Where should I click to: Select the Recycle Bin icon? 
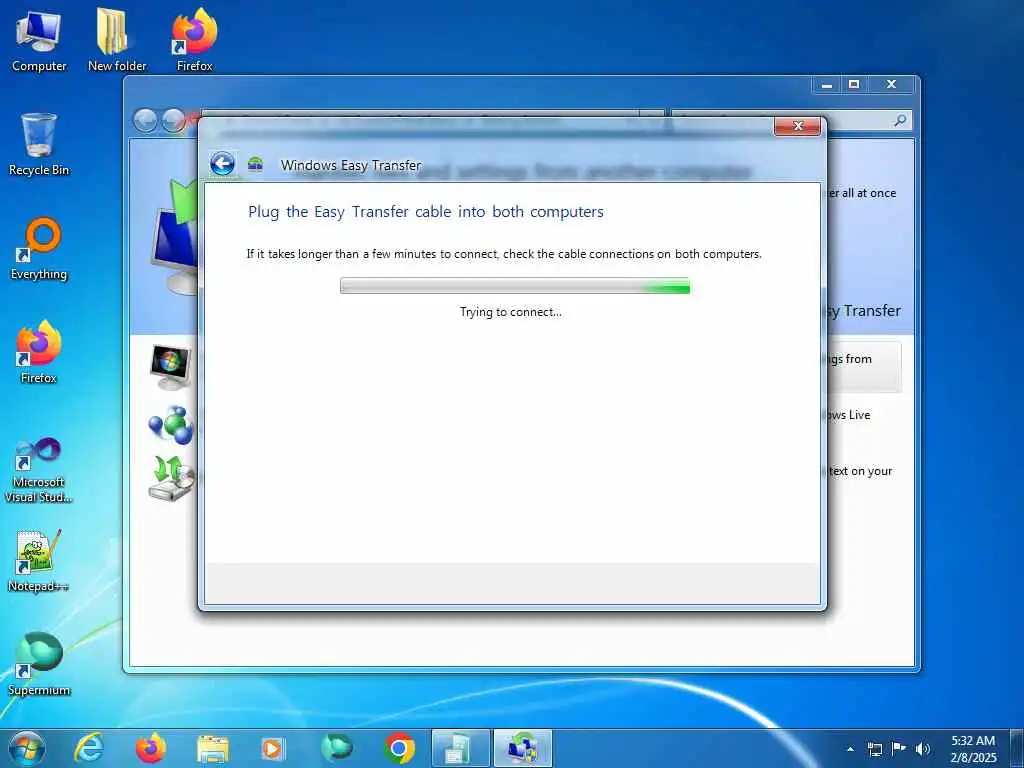39,144
